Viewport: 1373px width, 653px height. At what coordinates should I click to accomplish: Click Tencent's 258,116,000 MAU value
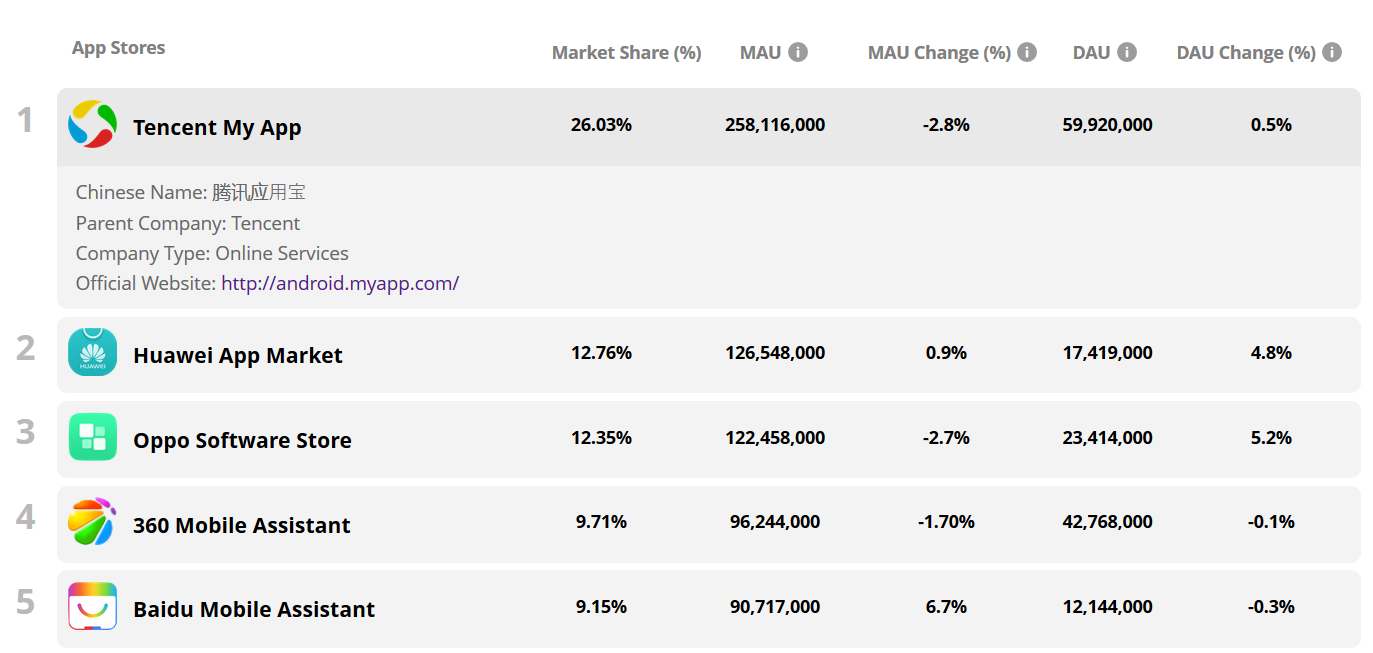775,125
